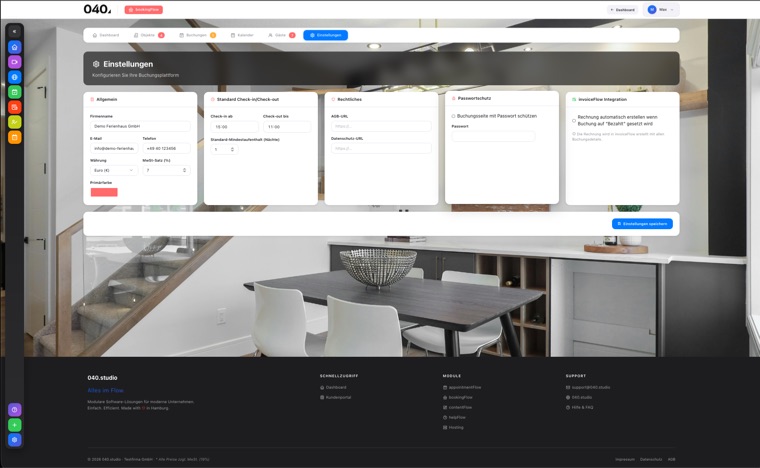
Task: Open the footer Kundenportal link
Action: click(335, 397)
